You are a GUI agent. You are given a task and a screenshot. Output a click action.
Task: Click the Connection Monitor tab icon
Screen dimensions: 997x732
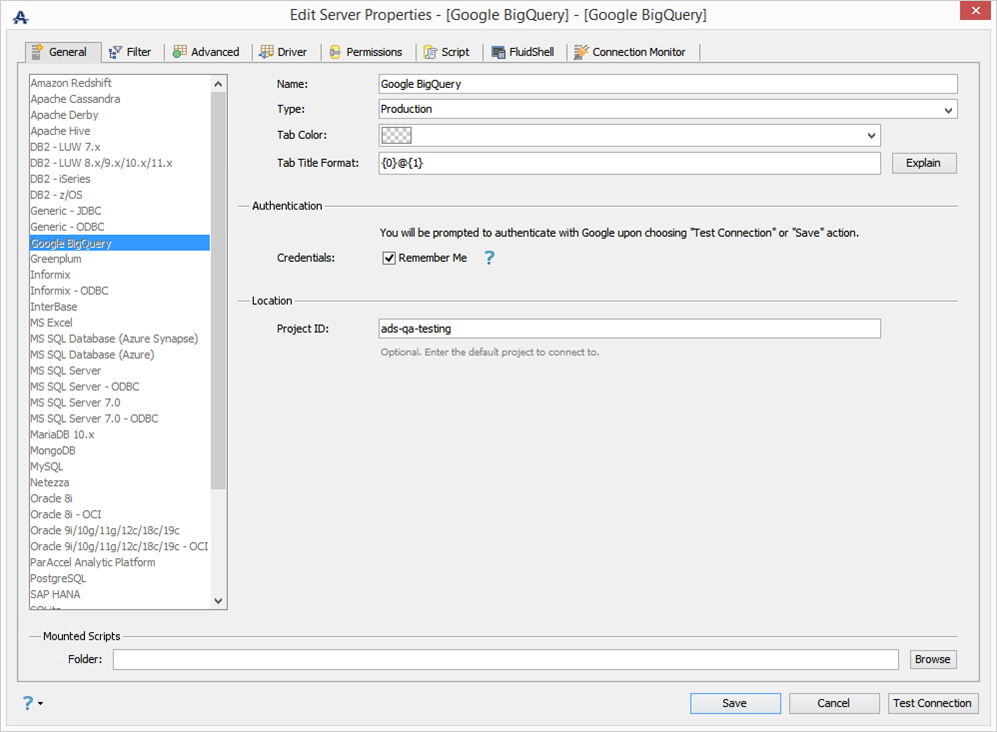tap(581, 52)
